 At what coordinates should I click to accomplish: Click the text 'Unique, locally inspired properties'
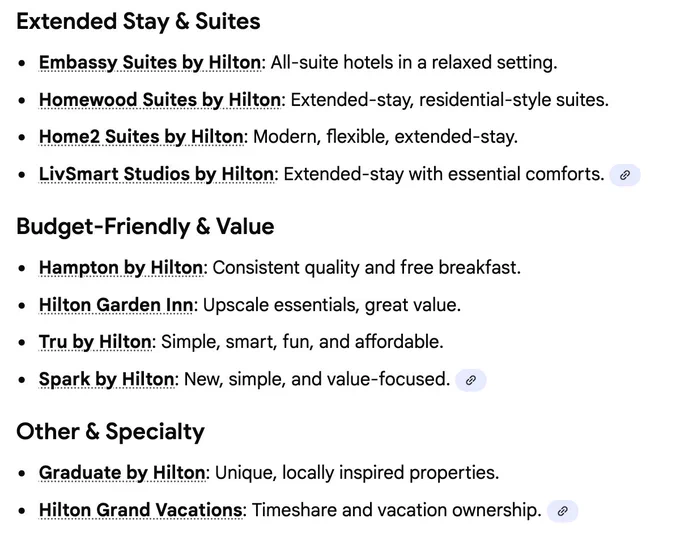point(354,473)
